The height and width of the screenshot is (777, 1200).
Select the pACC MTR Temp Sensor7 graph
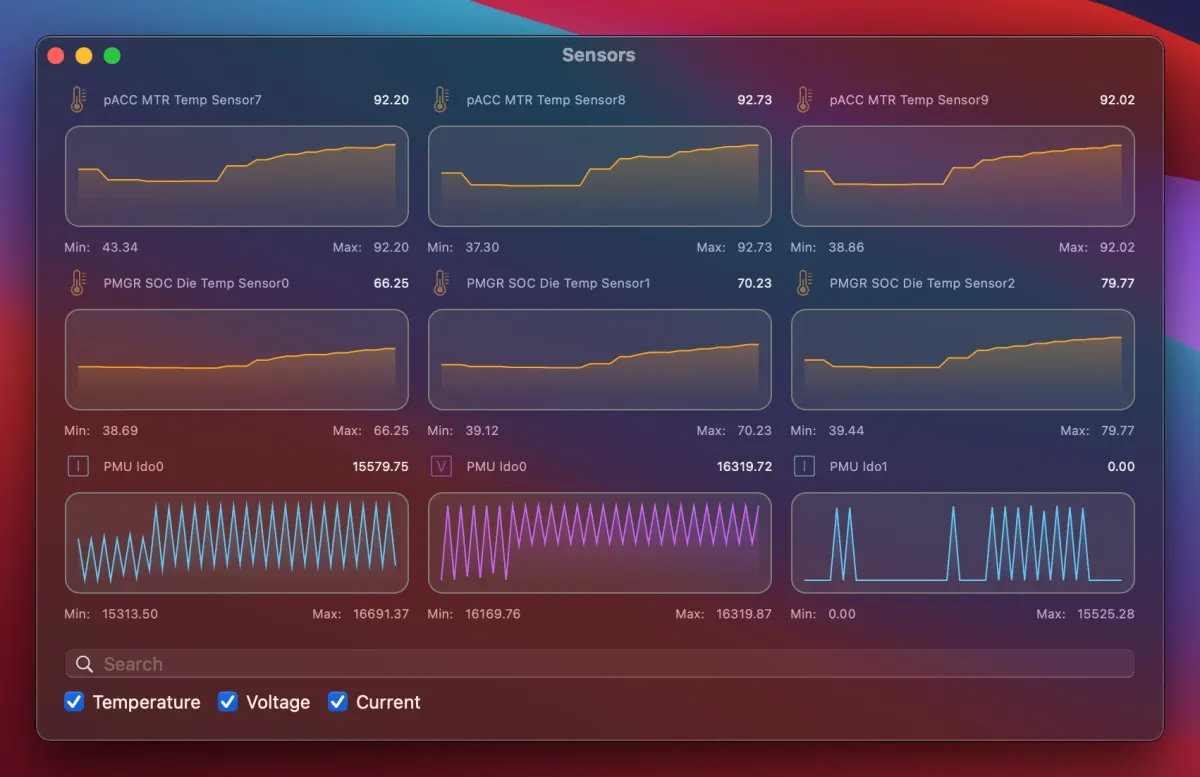coord(237,176)
